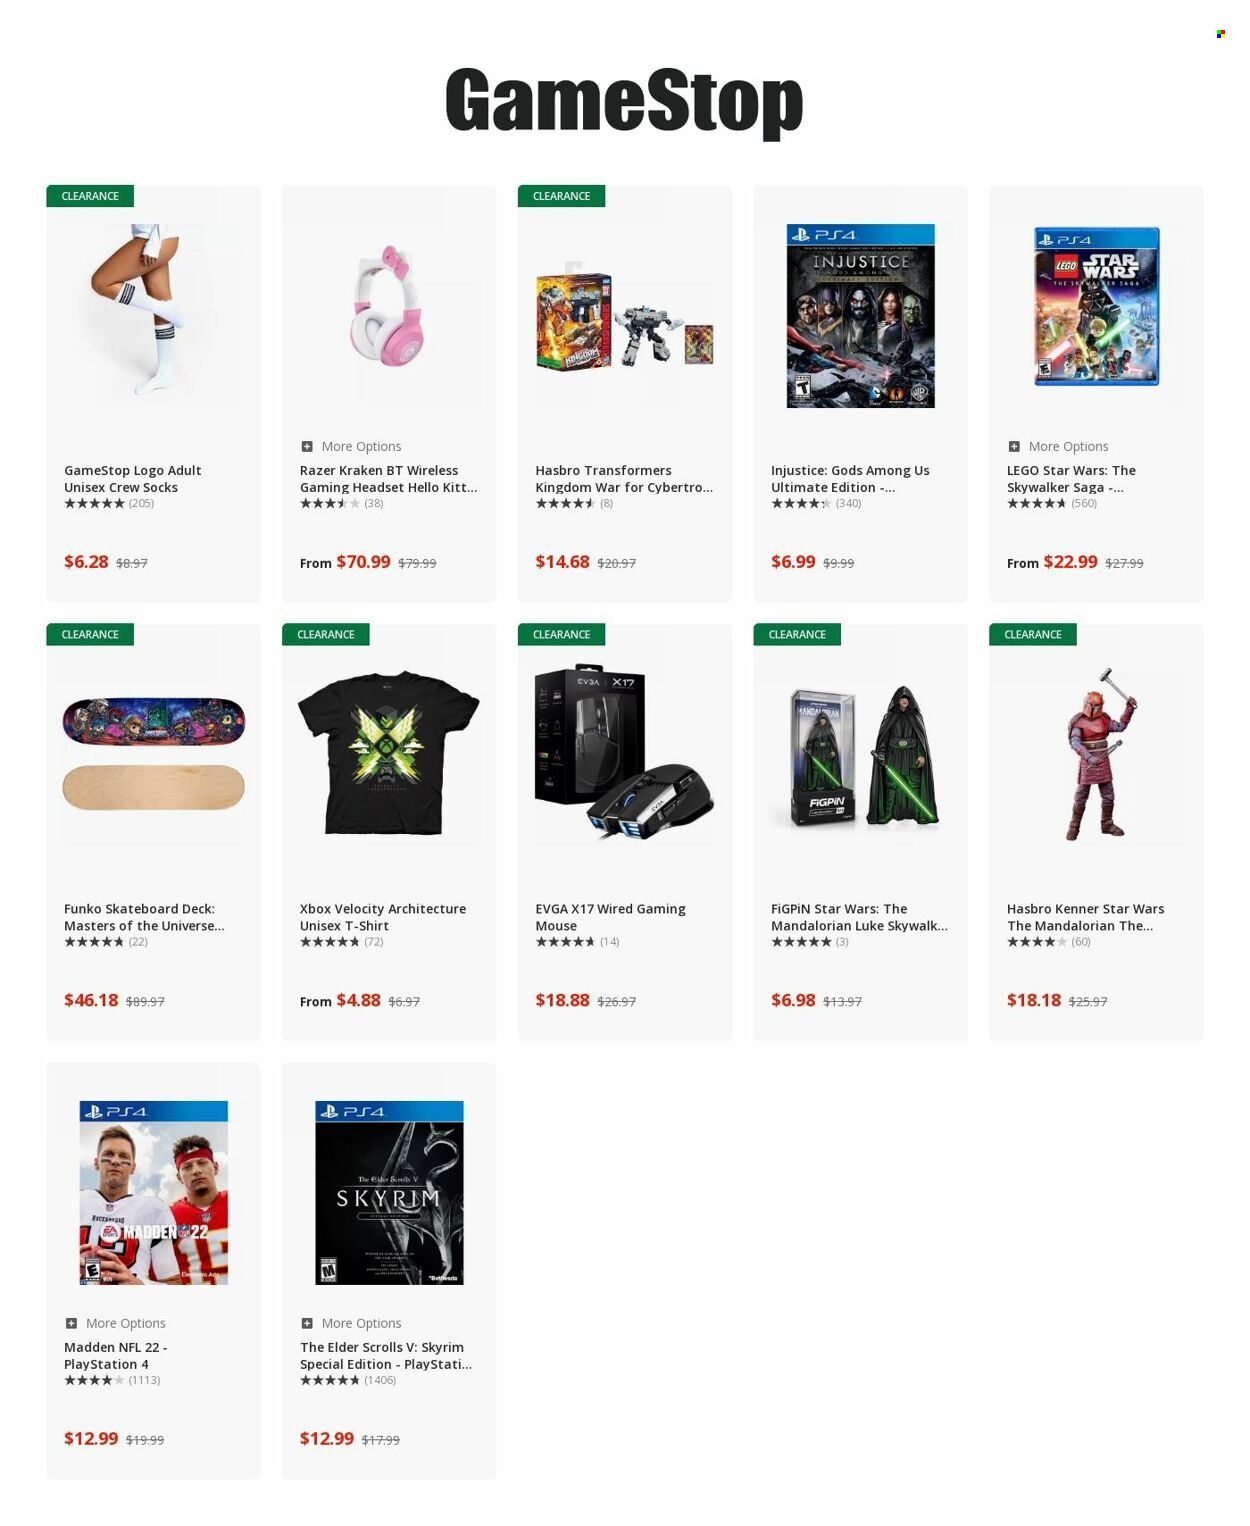The image size is (1250, 1526).
Task: Click the plus icon beside LEGO Star Wars More Options
Action: 1014,447
